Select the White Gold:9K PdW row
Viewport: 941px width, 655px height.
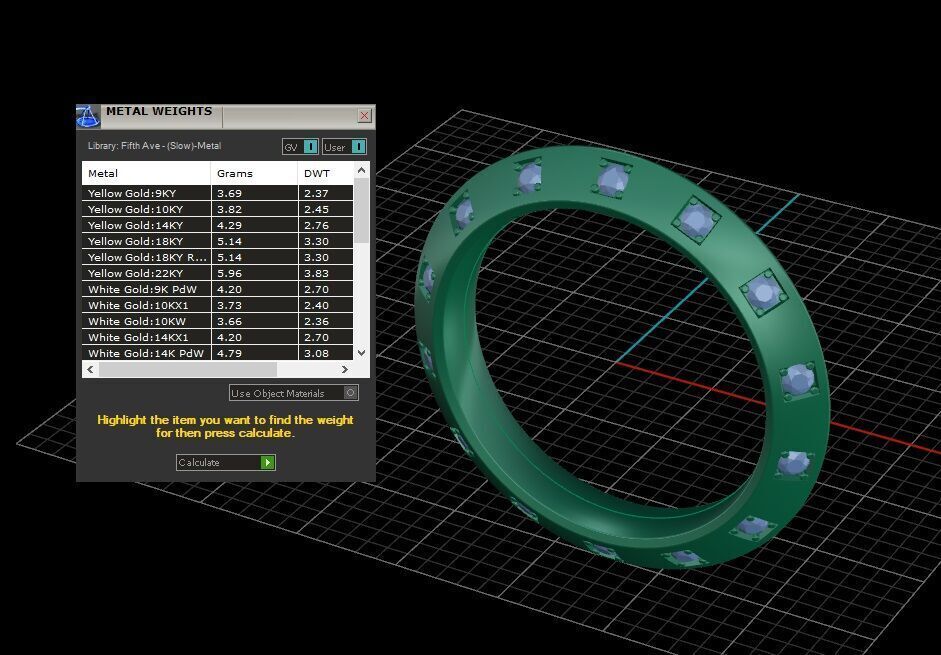[x=217, y=289]
